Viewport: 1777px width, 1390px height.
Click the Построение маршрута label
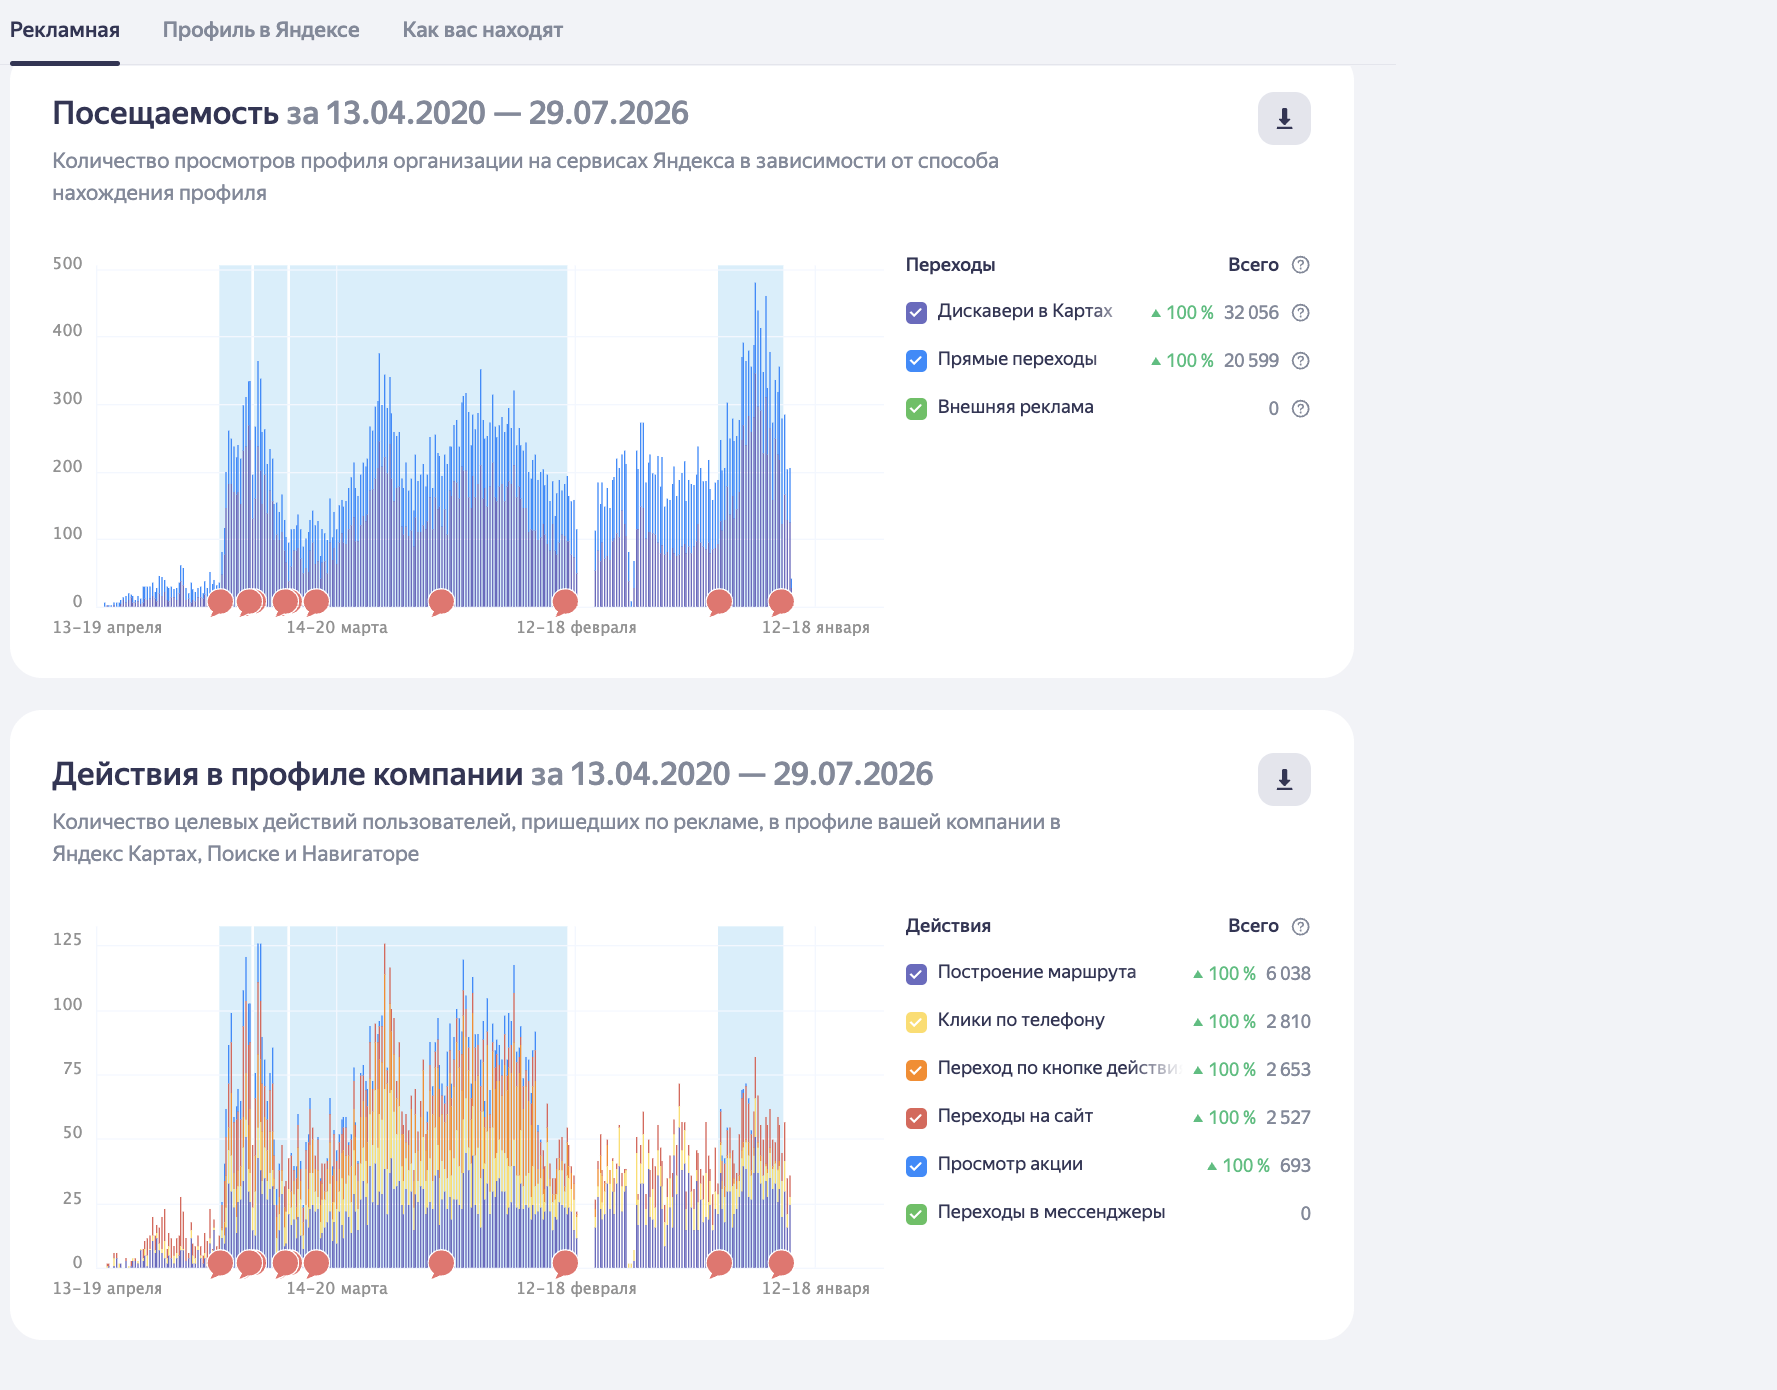[x=1037, y=972]
